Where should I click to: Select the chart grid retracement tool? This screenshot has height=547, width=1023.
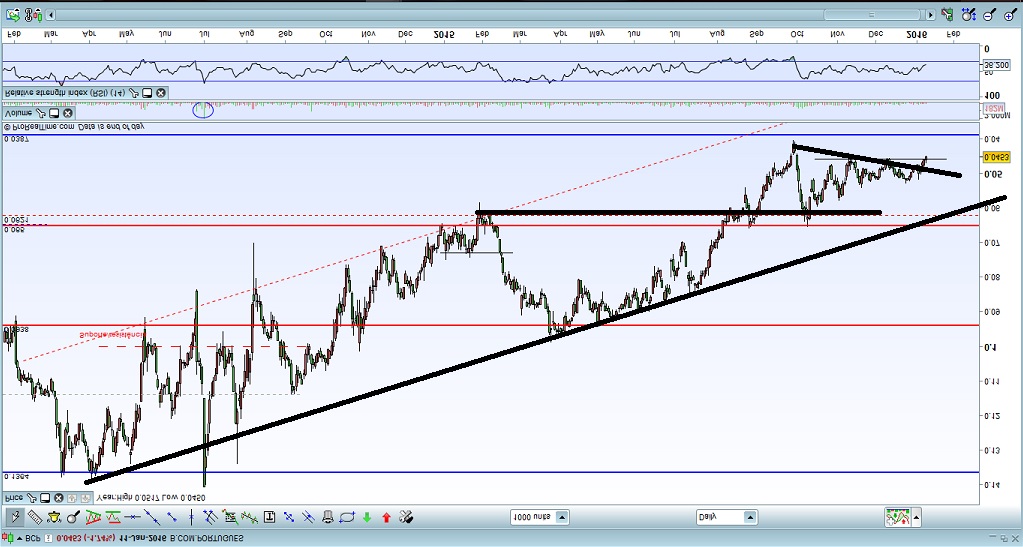(230, 518)
